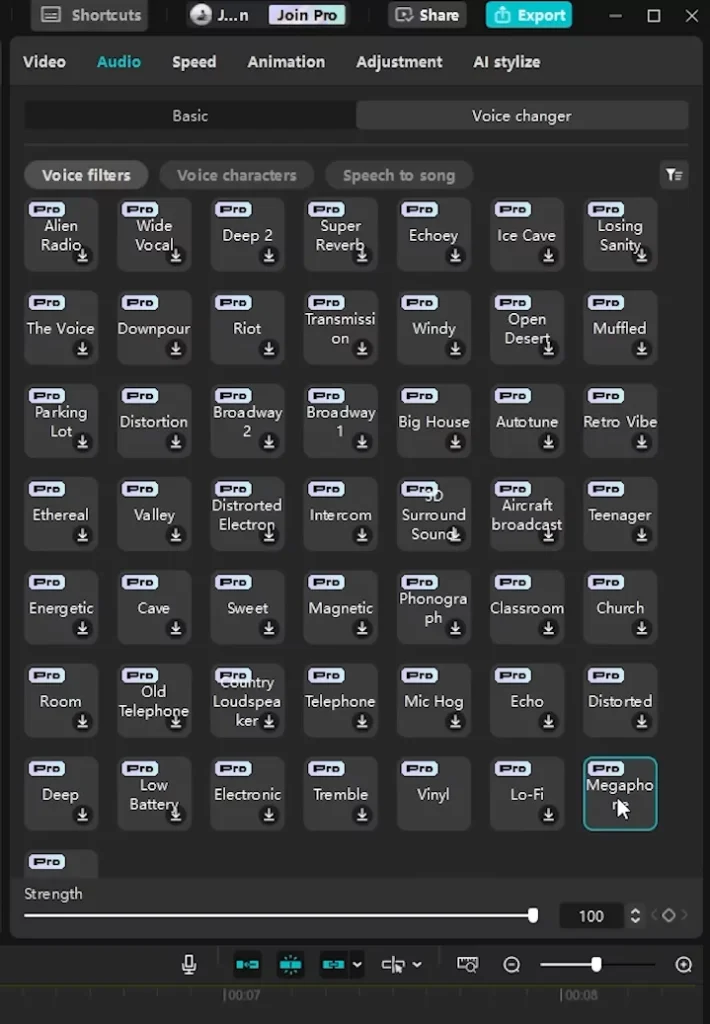Switch to the Basic audio section
The width and height of the screenshot is (710, 1024).
coord(190,116)
